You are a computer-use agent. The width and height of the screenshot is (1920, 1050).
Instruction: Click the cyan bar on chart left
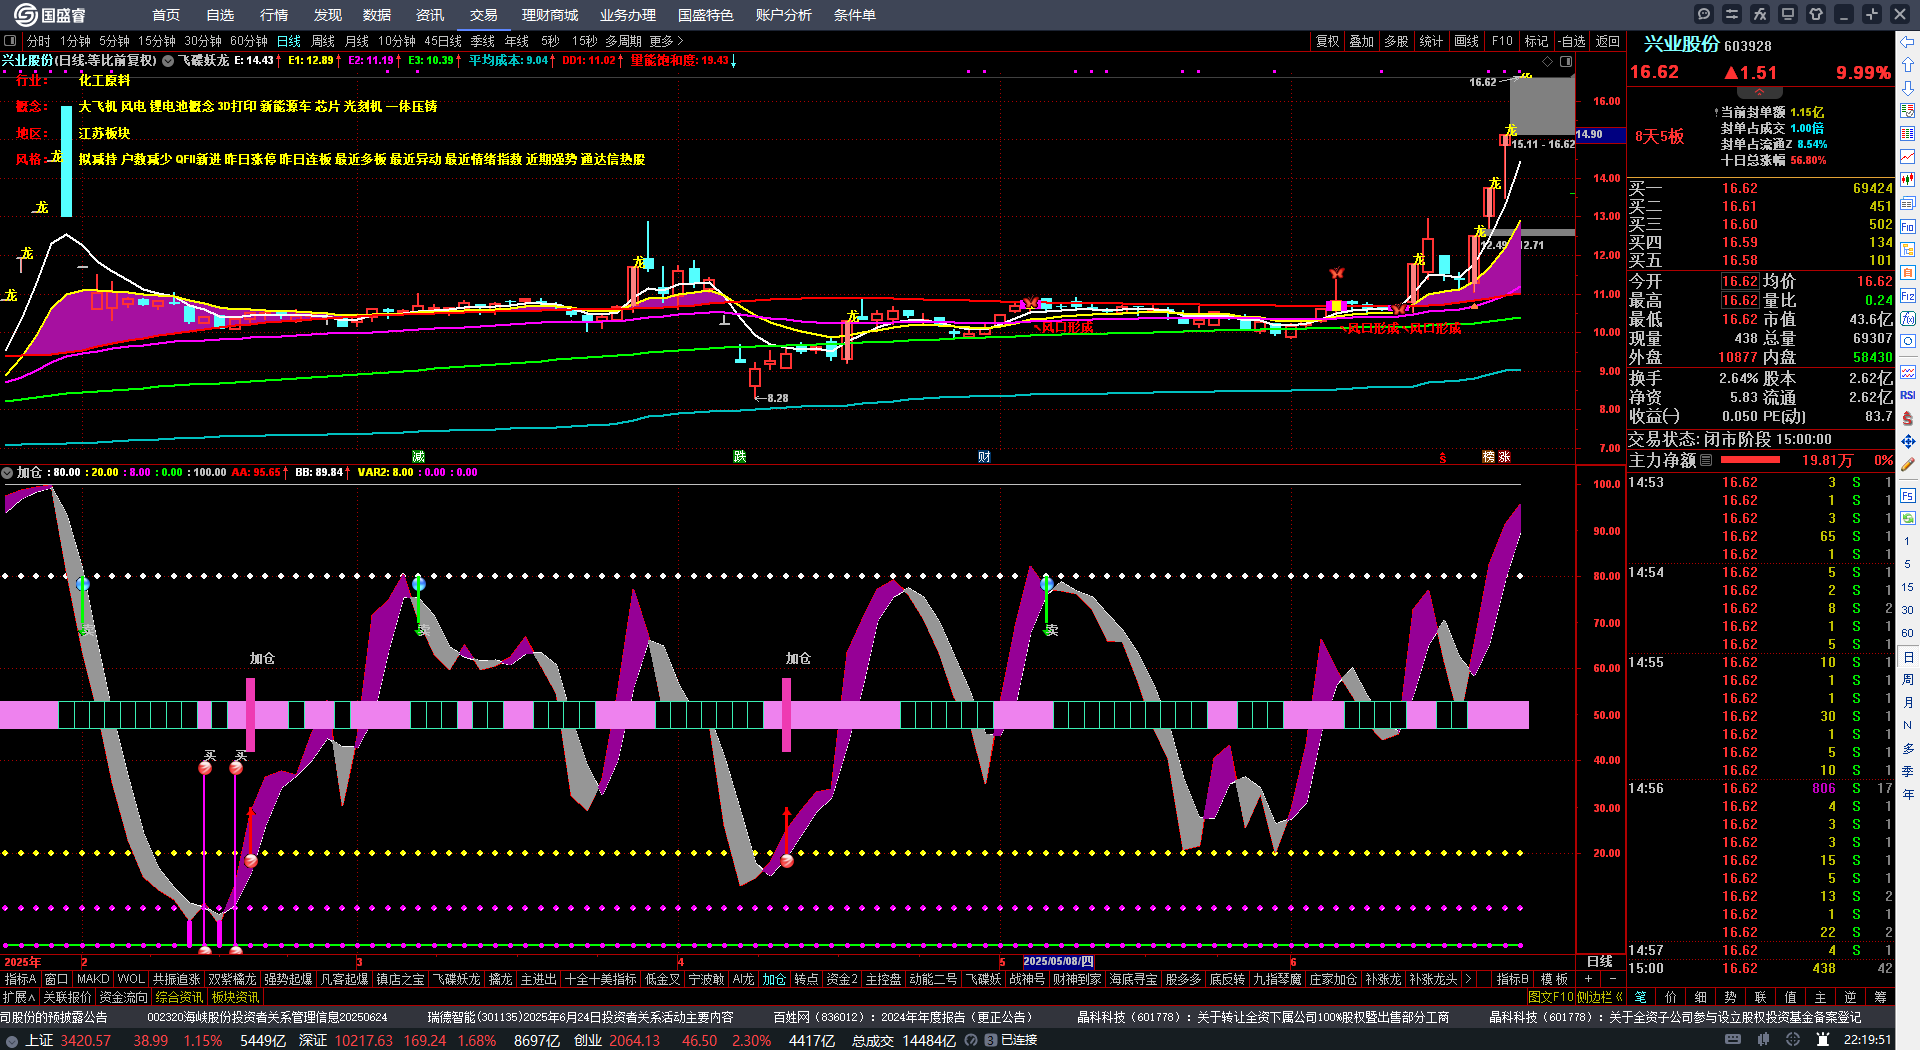point(66,161)
